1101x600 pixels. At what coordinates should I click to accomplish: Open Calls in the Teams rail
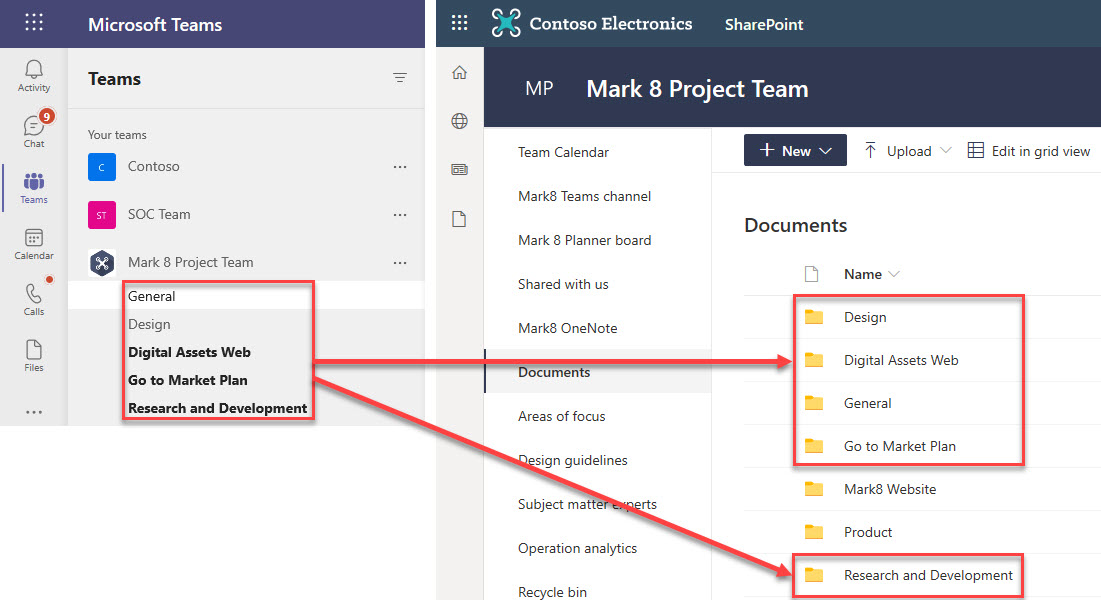point(34,299)
